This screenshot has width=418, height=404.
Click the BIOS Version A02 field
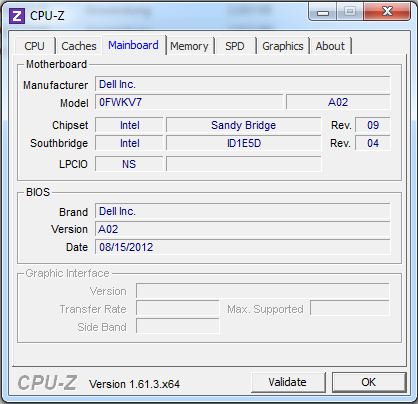pos(242,229)
